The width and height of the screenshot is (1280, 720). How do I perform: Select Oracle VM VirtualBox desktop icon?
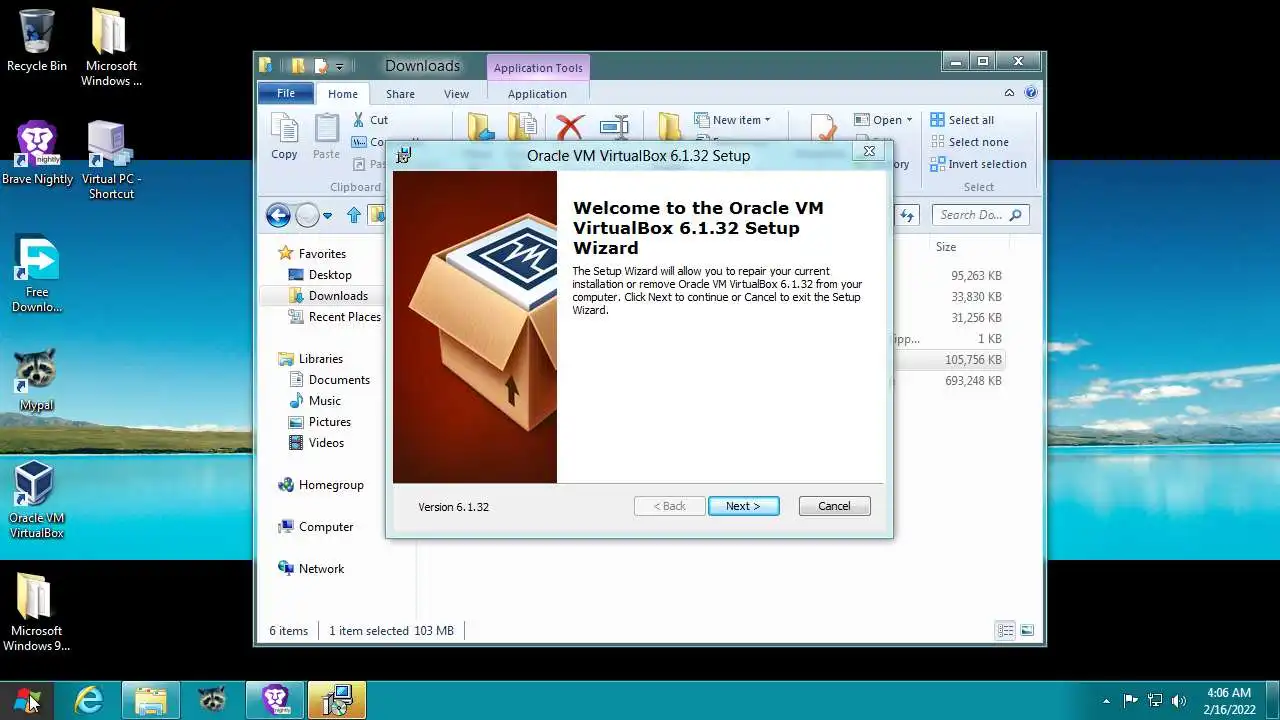click(x=37, y=499)
